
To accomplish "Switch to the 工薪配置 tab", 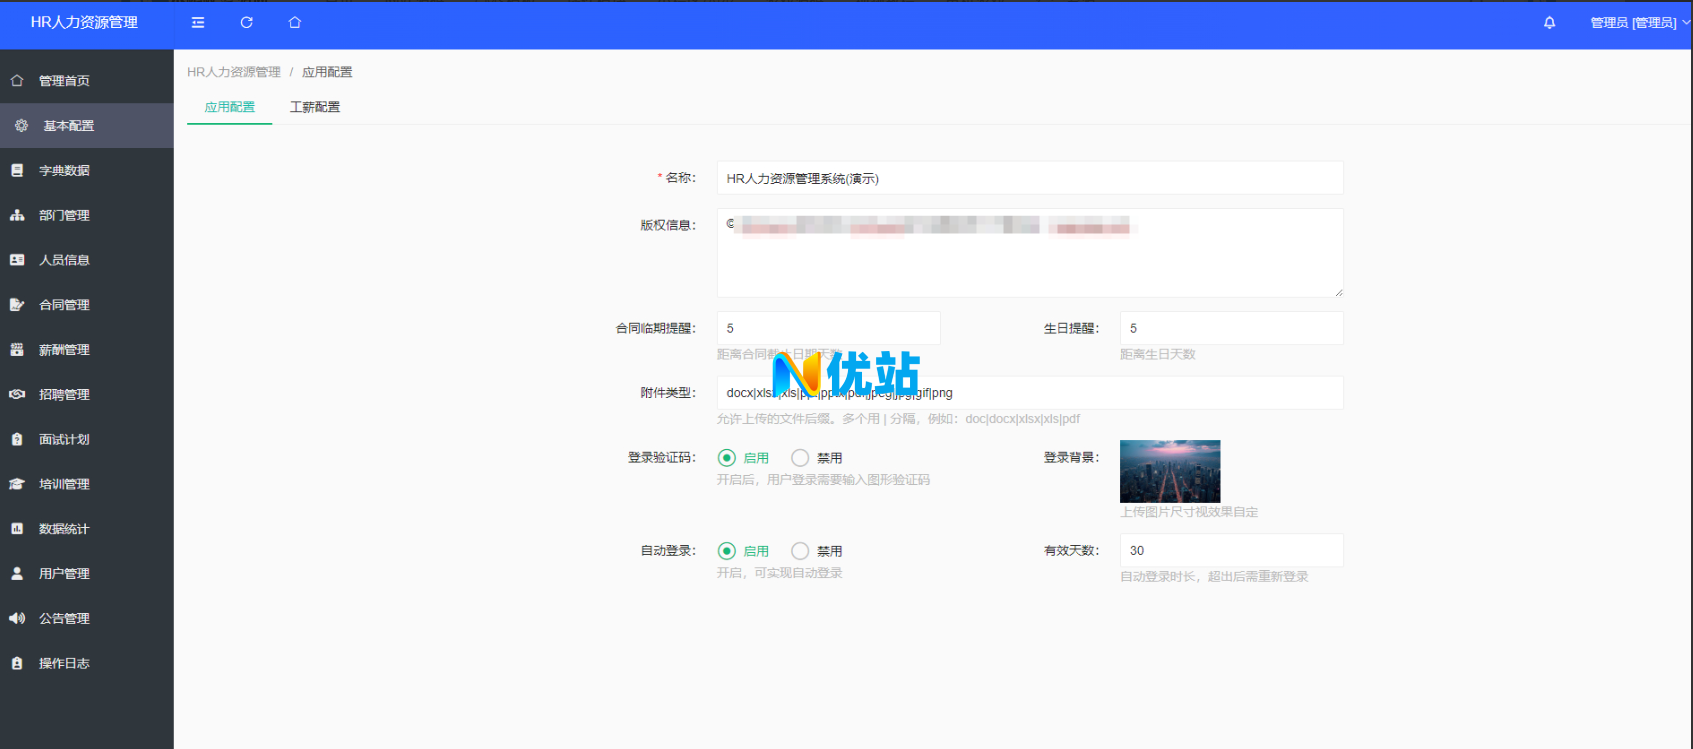I will tap(315, 107).
